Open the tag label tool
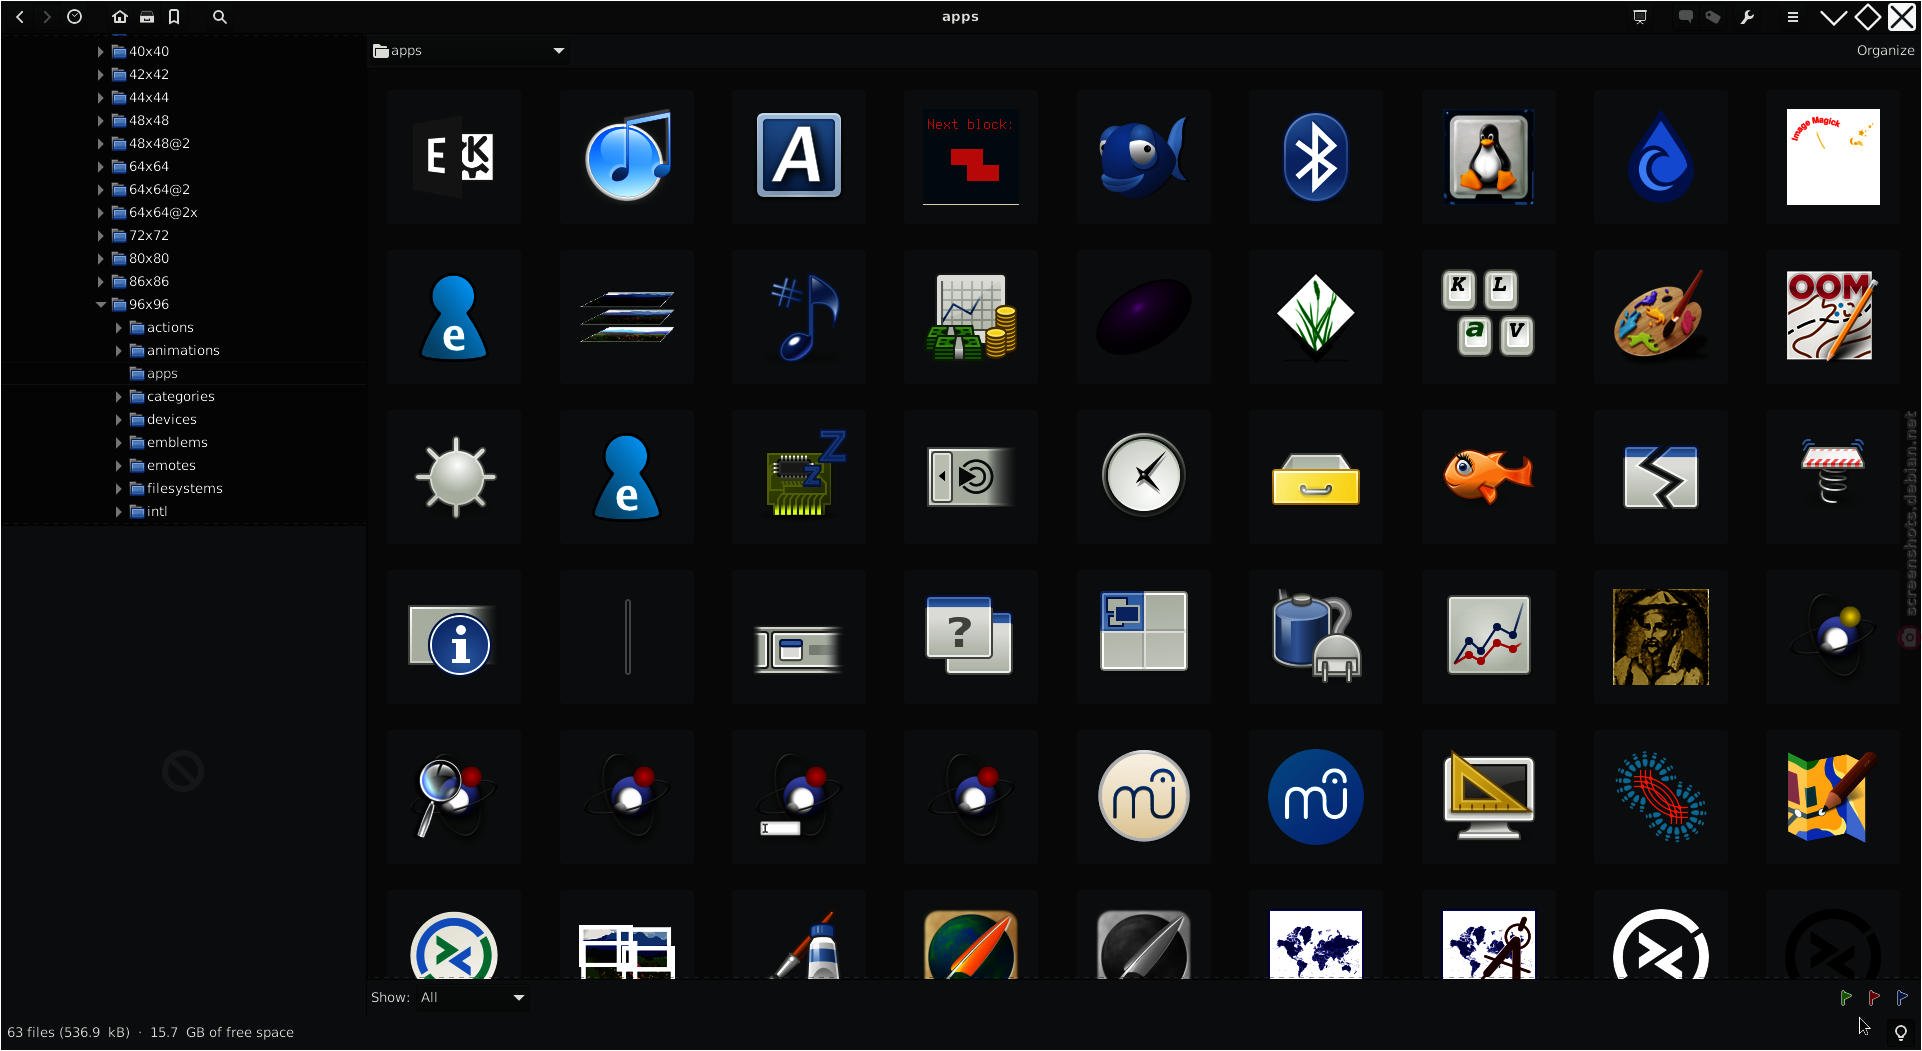Image resolution: width=1922 pixels, height=1051 pixels. click(x=1713, y=17)
